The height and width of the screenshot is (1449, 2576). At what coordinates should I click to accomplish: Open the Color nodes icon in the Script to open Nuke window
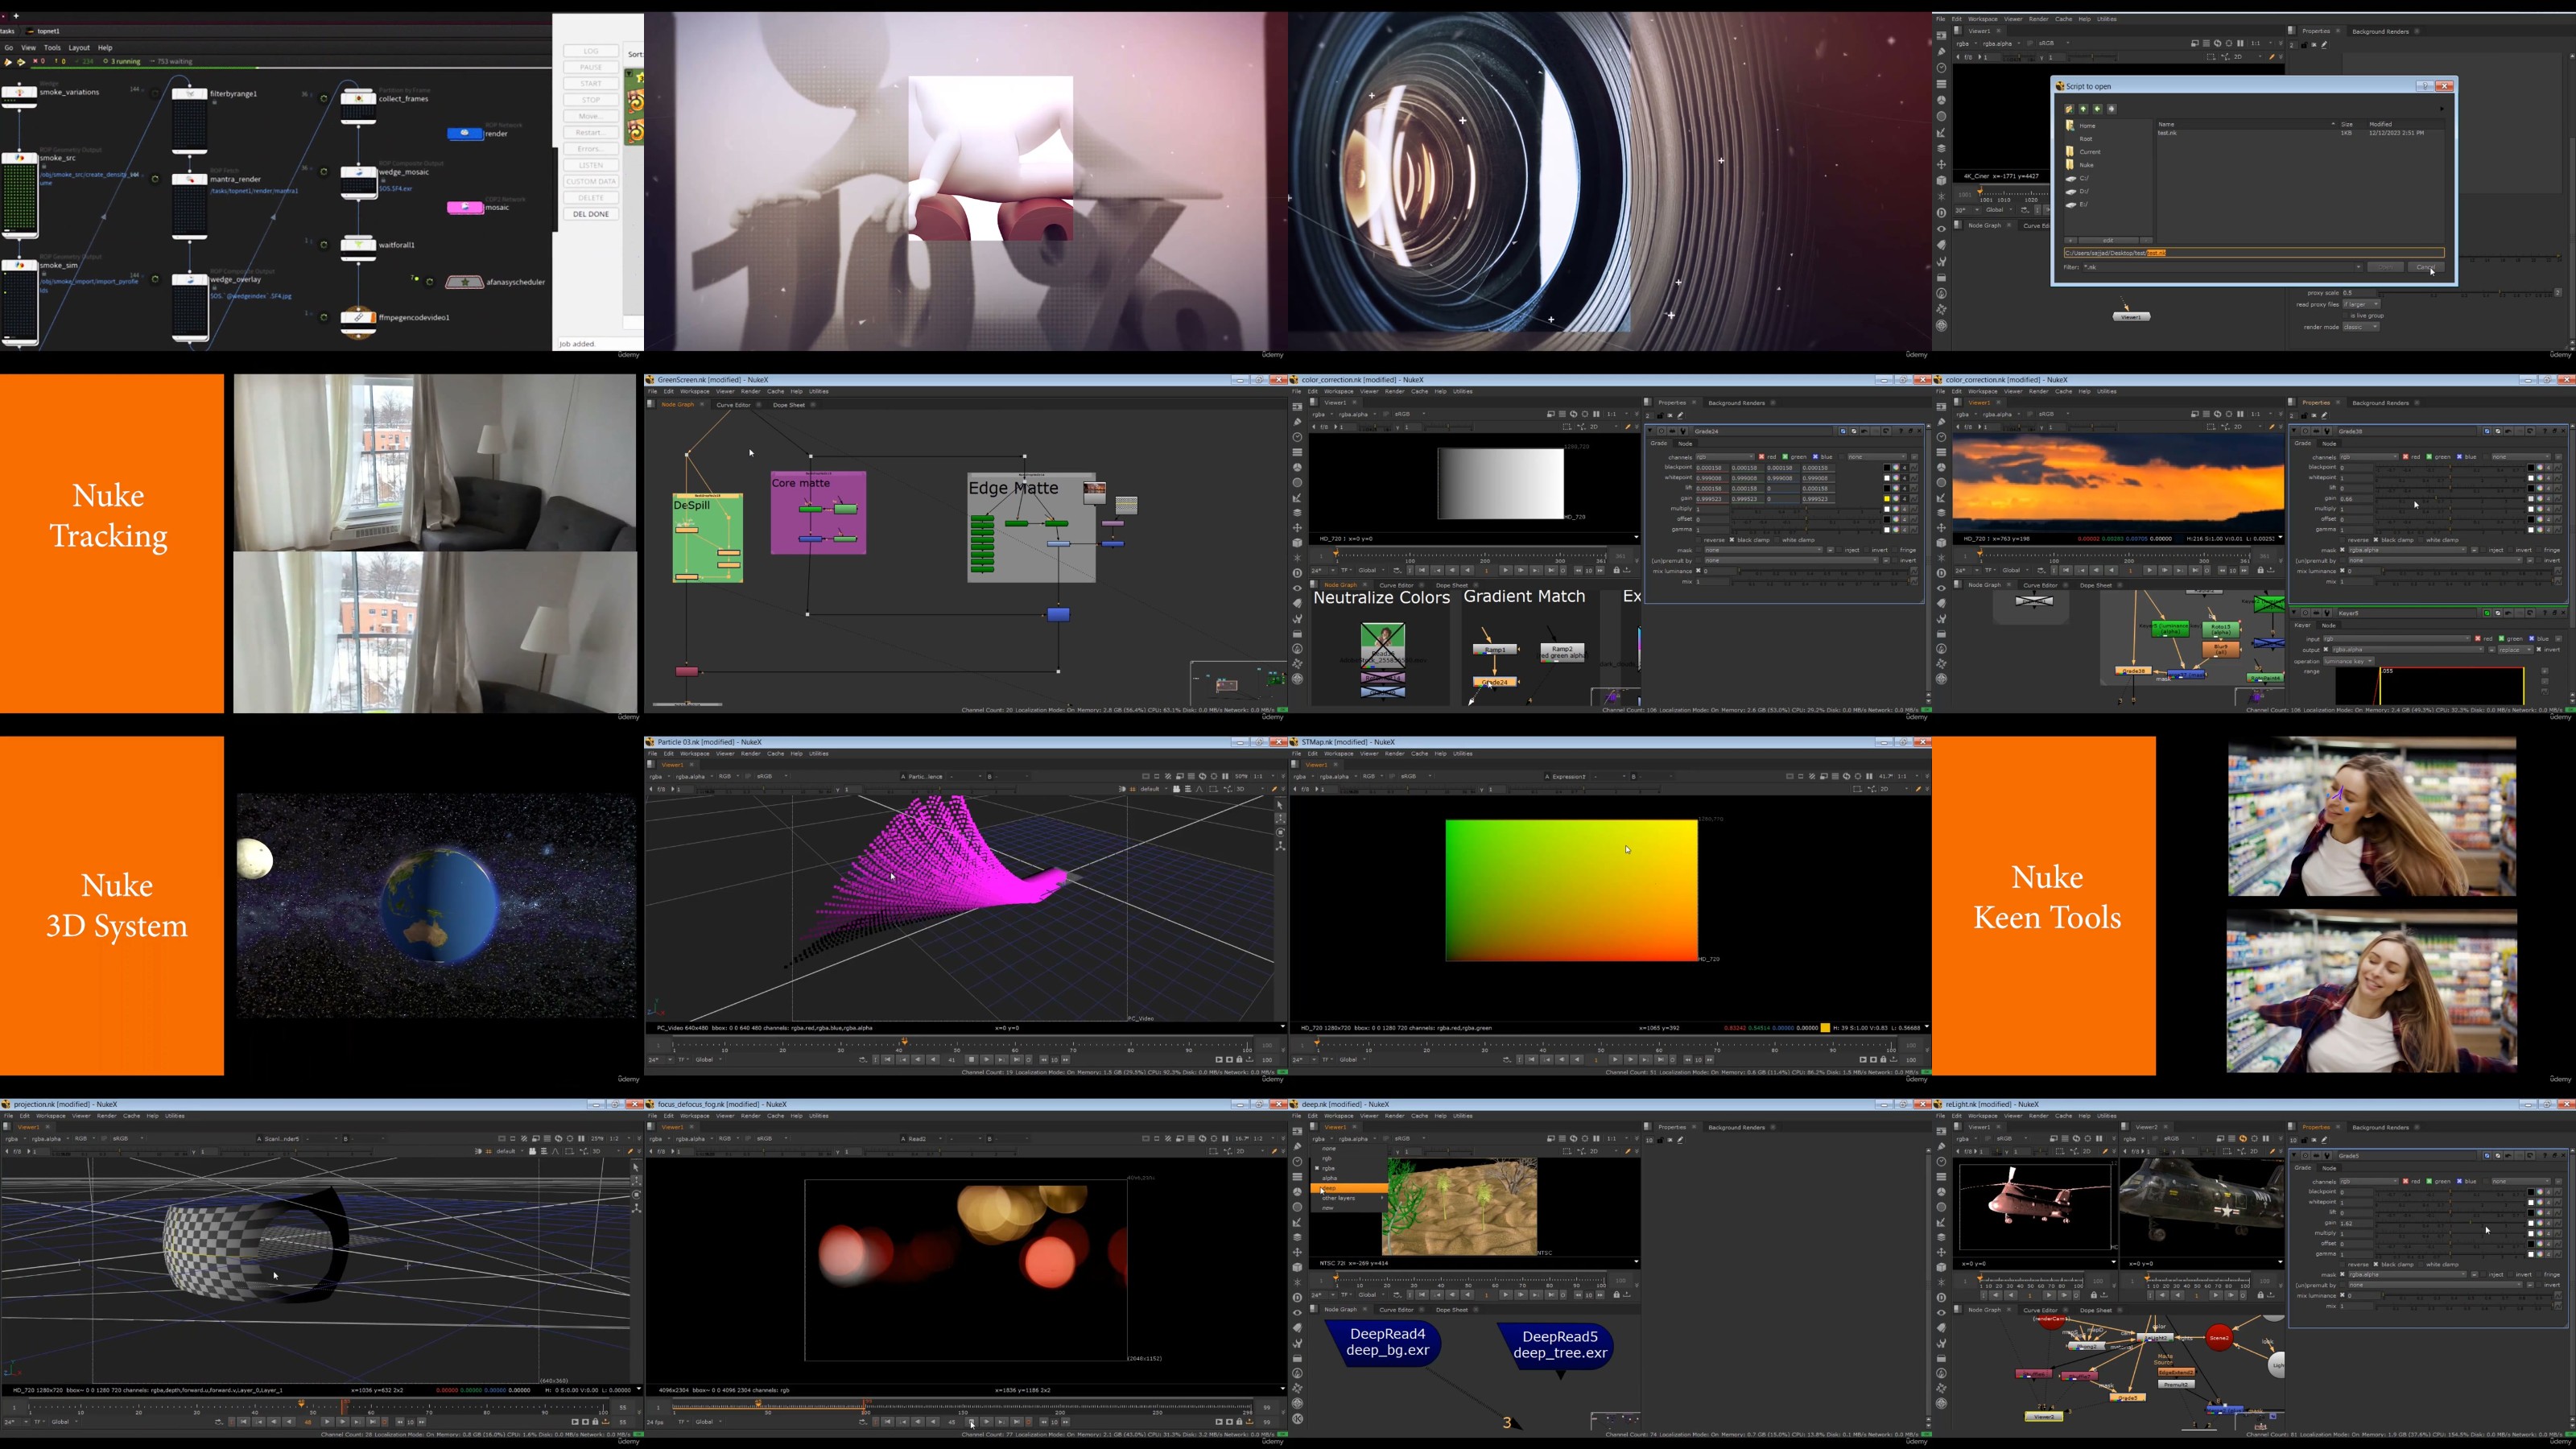pyautogui.click(x=1941, y=100)
